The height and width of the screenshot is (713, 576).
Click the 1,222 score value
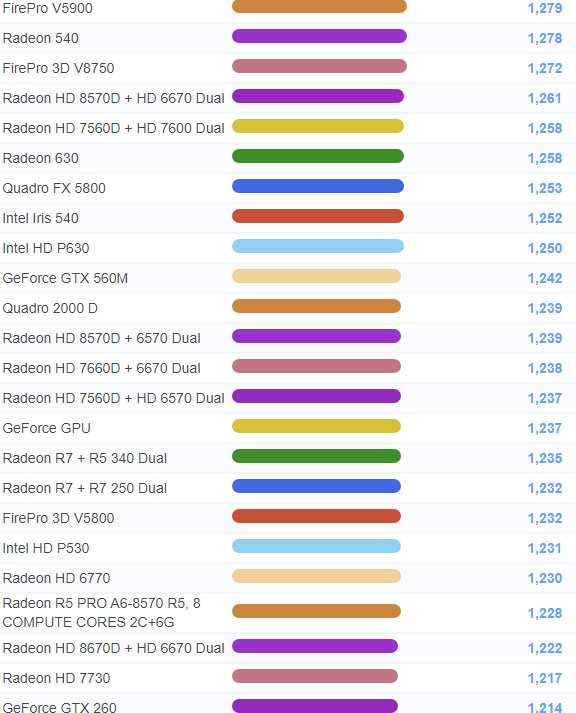(545, 648)
